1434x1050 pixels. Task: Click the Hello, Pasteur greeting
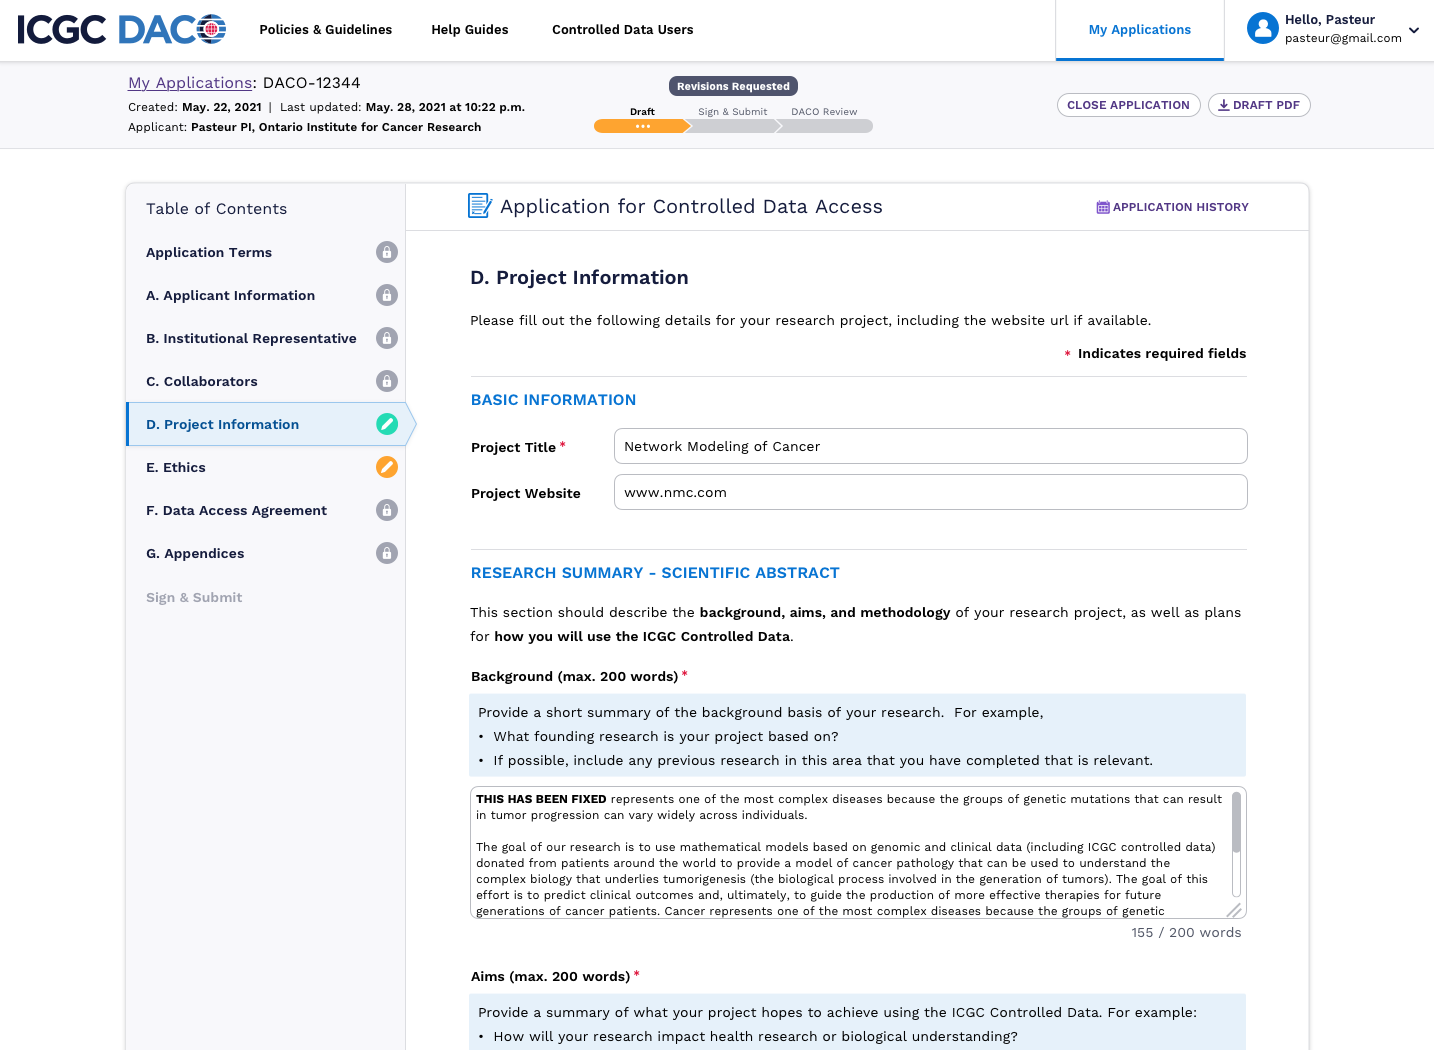[x=1330, y=20]
